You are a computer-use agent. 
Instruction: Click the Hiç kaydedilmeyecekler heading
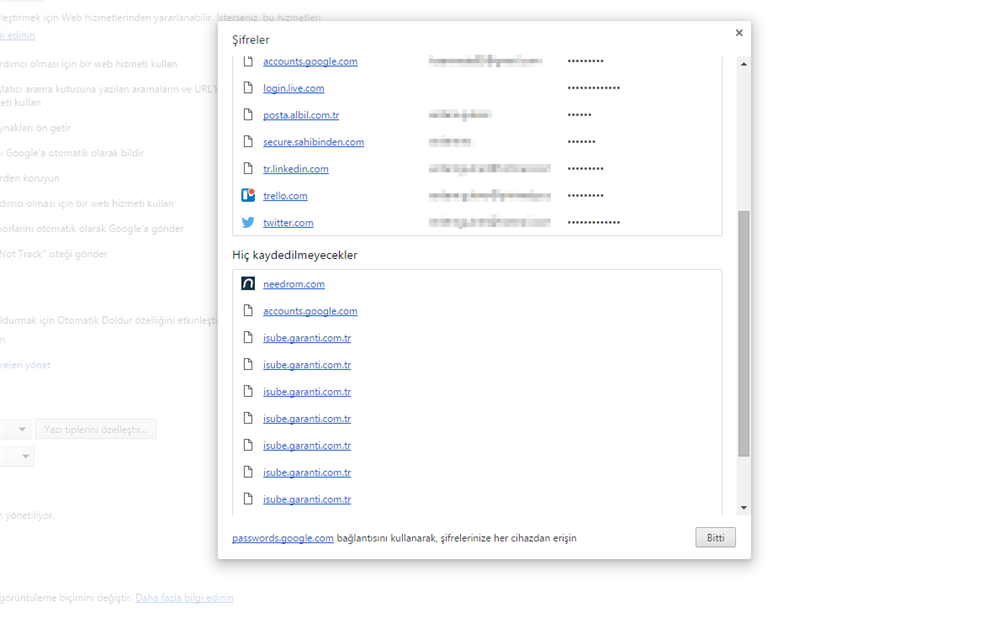click(295, 255)
